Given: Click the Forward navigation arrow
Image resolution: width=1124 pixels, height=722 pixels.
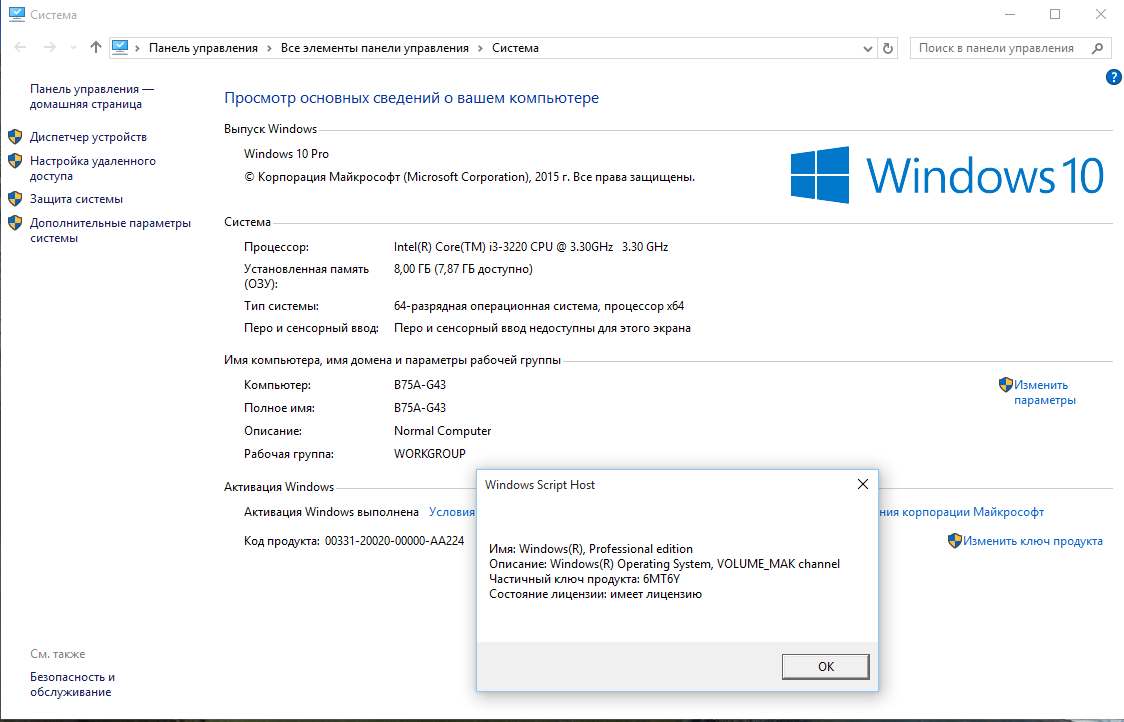Looking at the screenshot, I should click(49, 47).
